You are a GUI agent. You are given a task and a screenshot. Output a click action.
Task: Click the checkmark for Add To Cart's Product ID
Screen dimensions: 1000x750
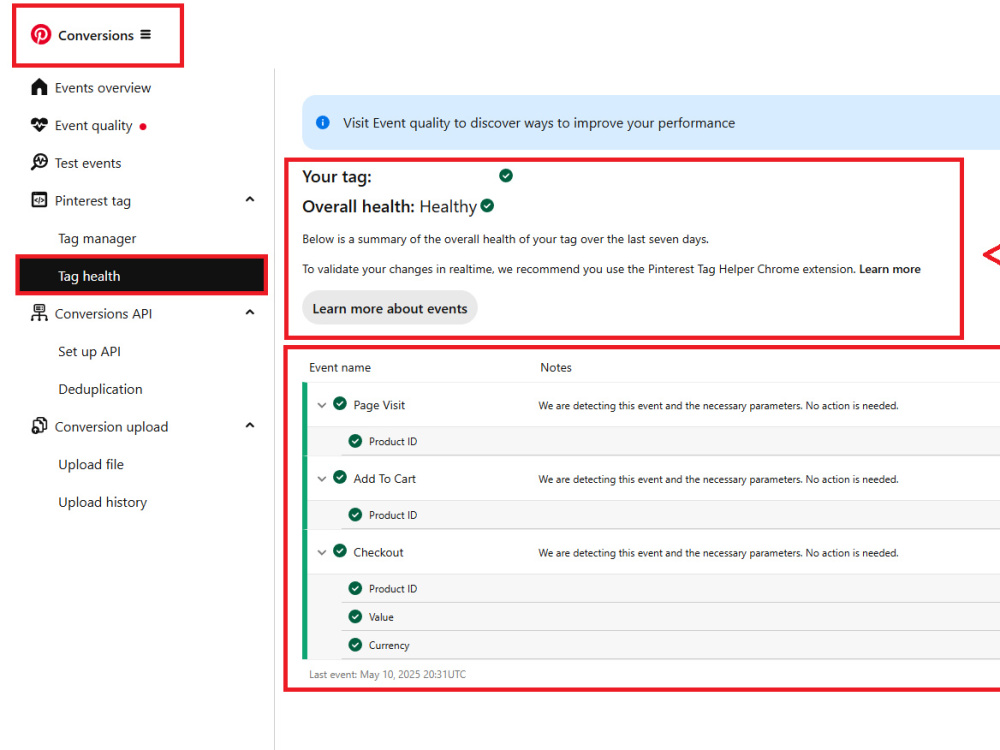(x=355, y=514)
